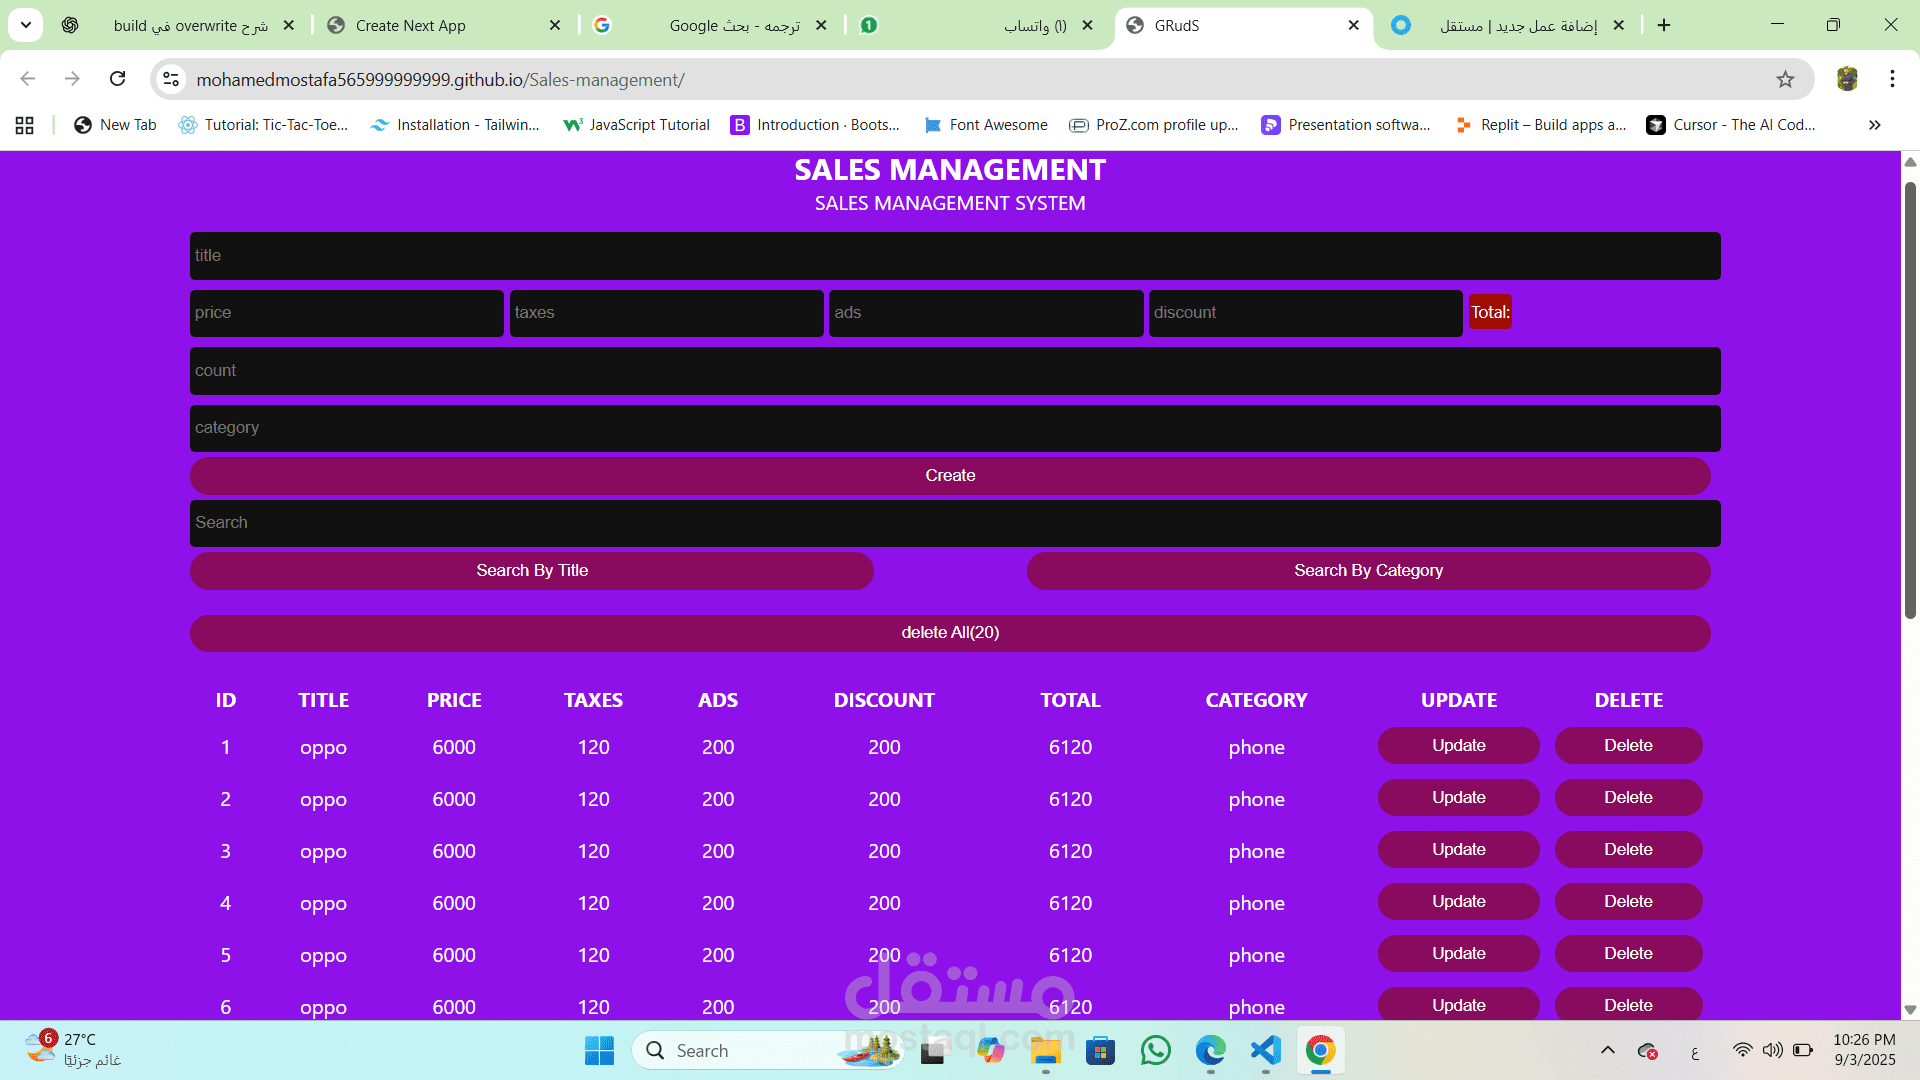Click the Create button
Image resolution: width=1920 pixels, height=1080 pixels.
950,476
